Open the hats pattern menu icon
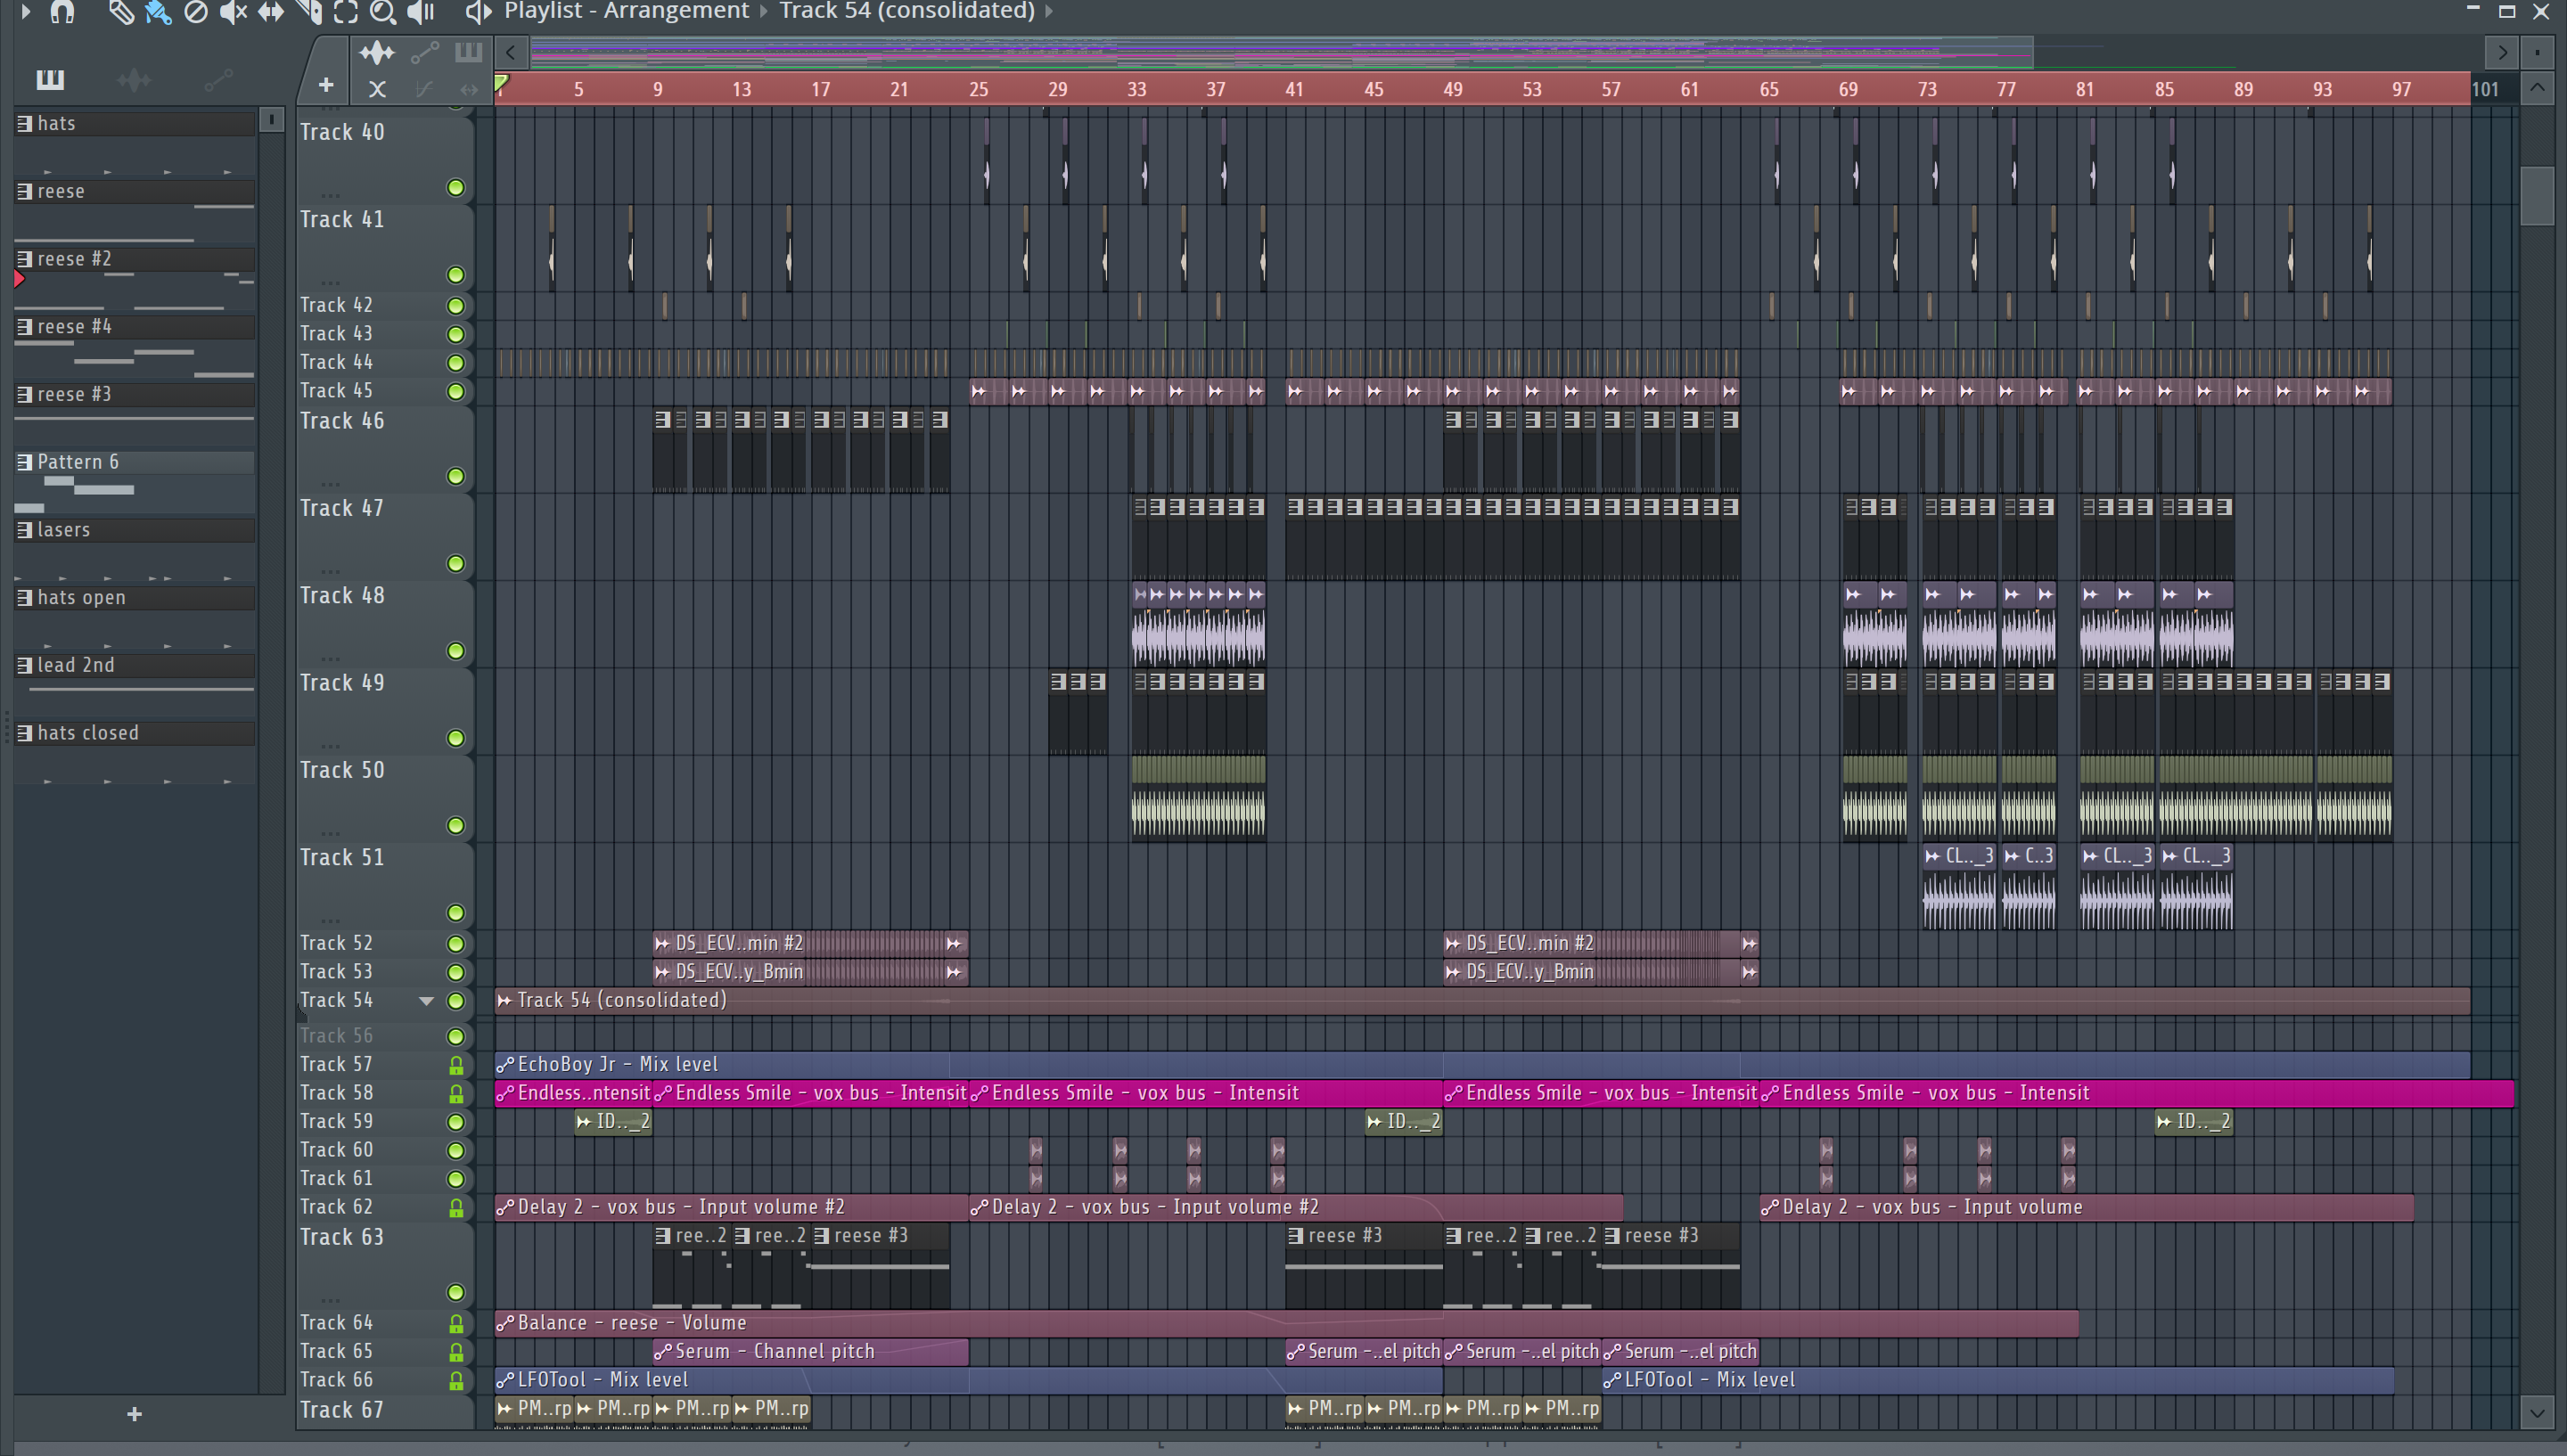Screen dimensions: 2567x1456 (25, 123)
